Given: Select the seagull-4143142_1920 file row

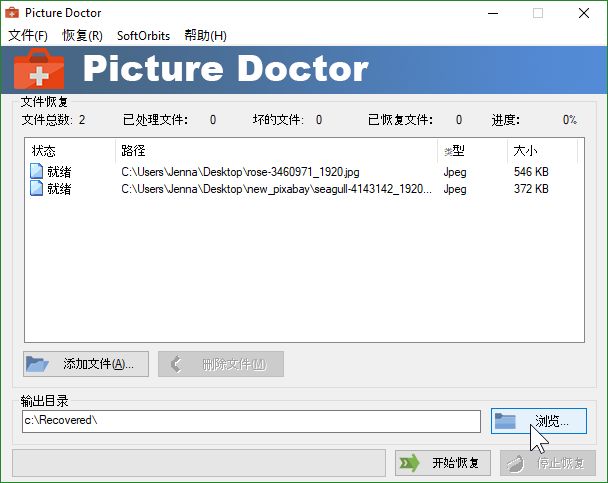Looking at the screenshot, I should [304, 189].
